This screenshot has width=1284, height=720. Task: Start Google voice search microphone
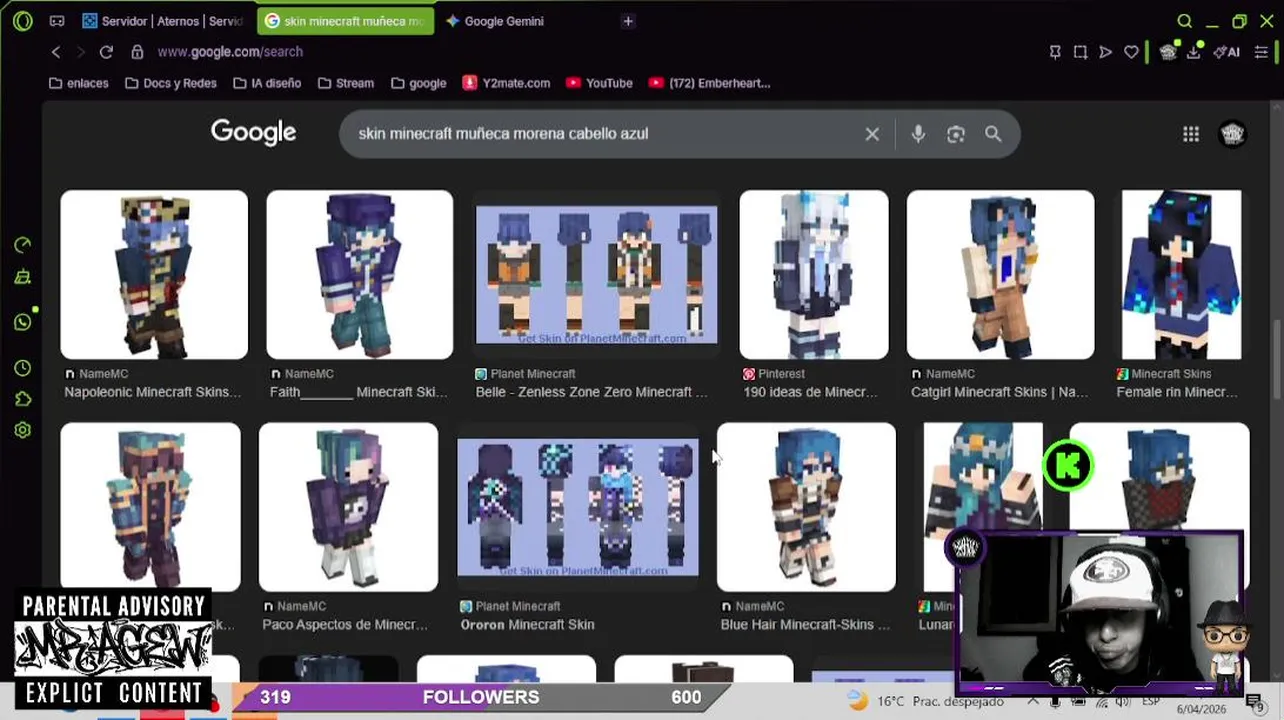tap(918, 134)
